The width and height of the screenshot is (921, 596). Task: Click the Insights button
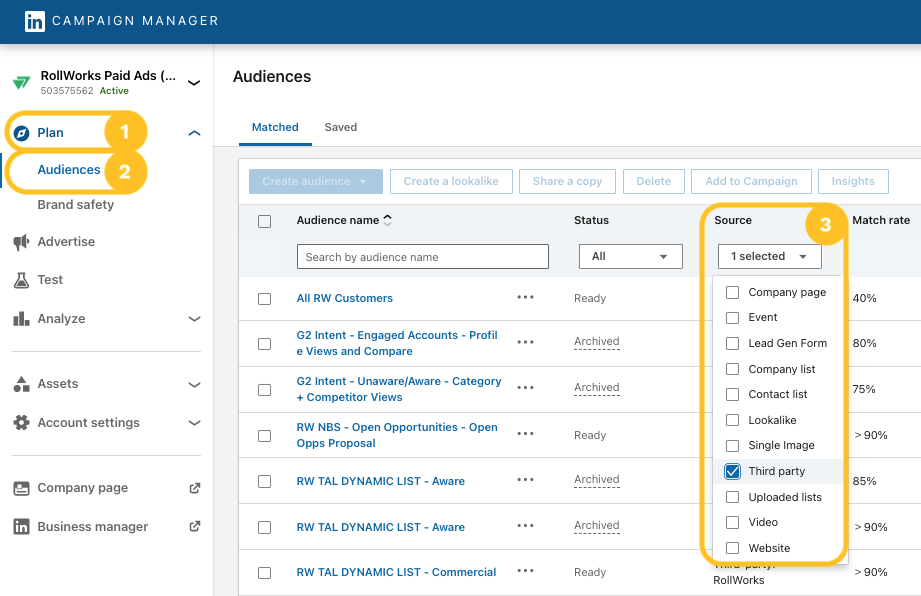853,181
